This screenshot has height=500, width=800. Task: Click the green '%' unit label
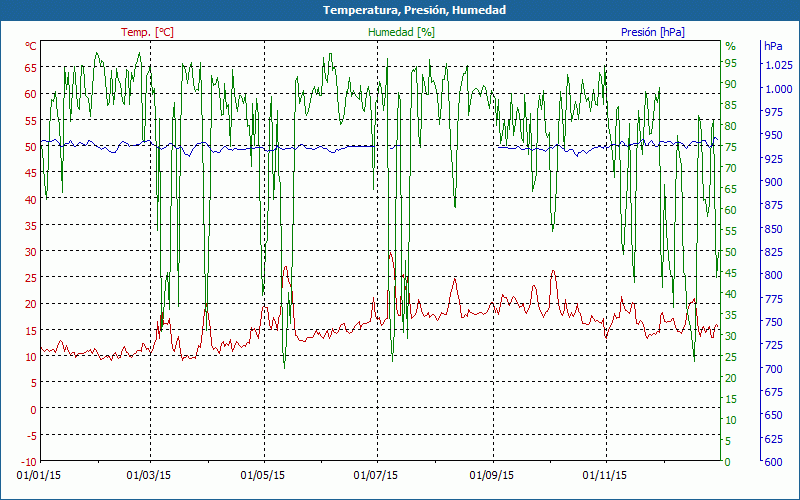pos(731,46)
